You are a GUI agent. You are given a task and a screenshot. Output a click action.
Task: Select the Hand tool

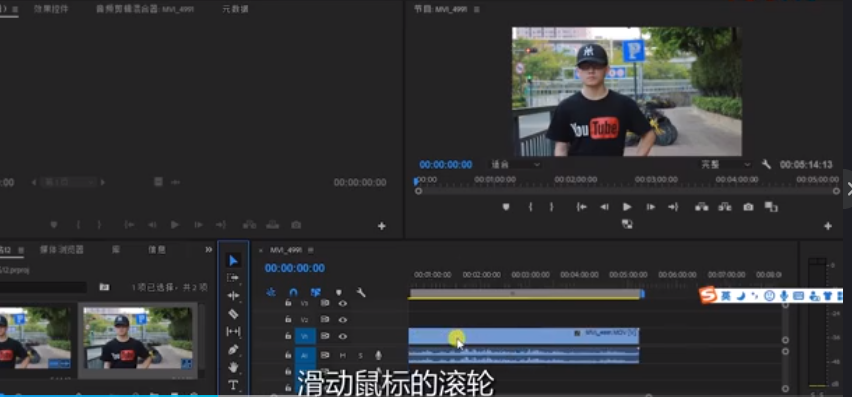click(233, 367)
